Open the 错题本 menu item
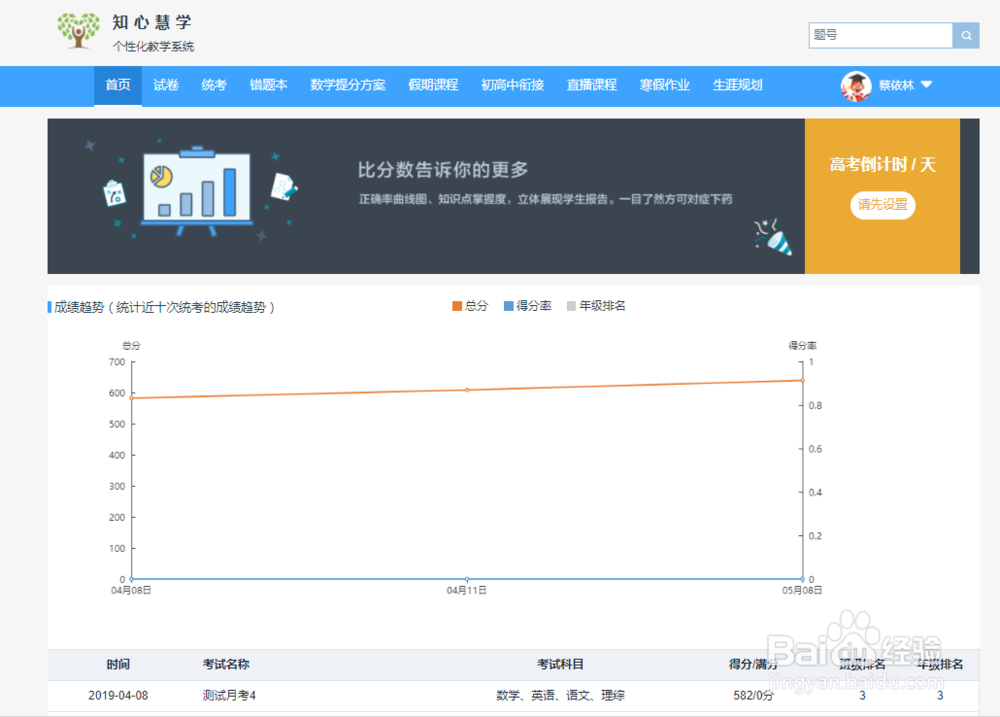1000x717 pixels. click(x=268, y=85)
